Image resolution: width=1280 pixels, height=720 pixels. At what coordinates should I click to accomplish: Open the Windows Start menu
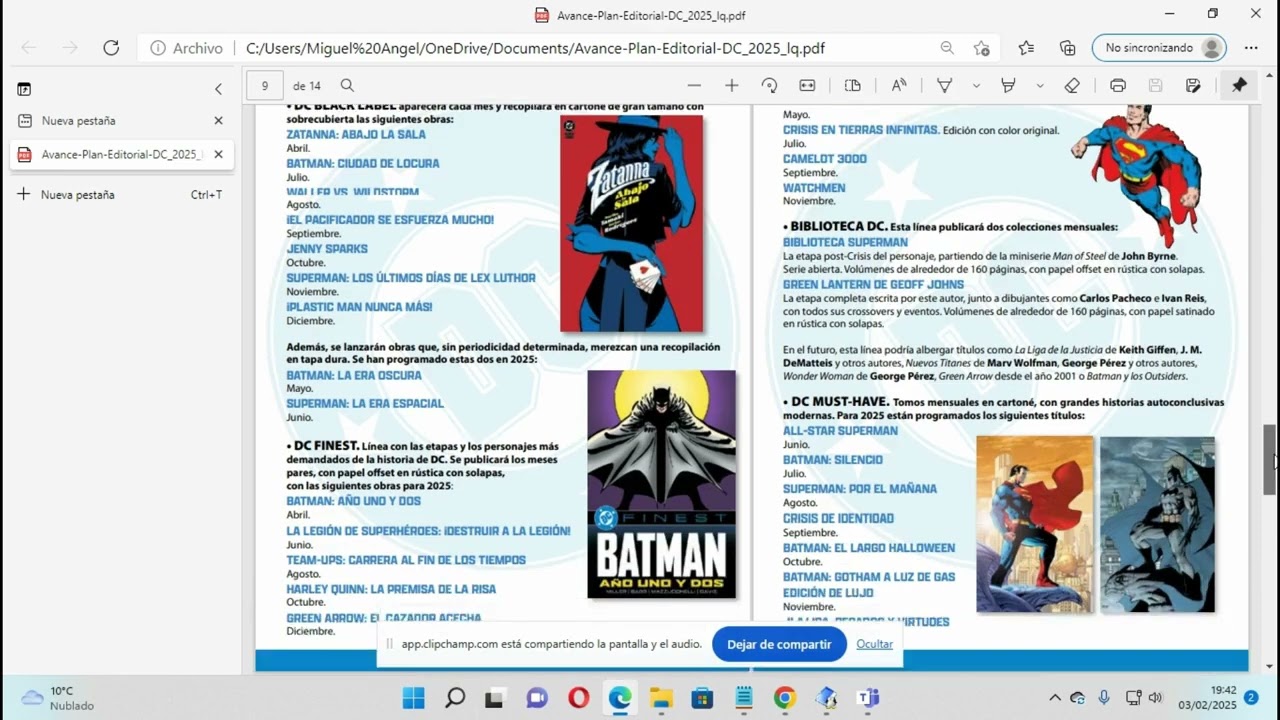click(413, 698)
